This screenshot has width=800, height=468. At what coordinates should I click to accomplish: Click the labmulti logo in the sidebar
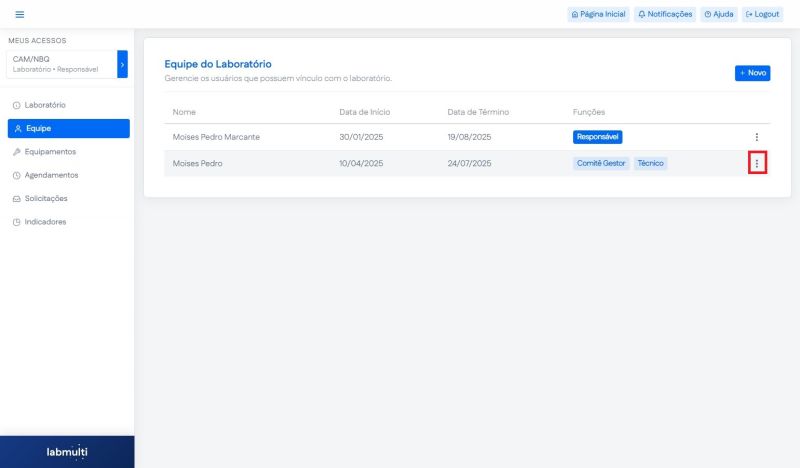coord(67,452)
